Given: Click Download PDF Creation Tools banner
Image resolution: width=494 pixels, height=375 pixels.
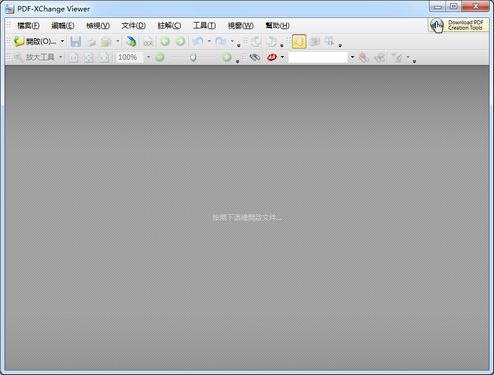Looking at the screenshot, I should point(458,25).
